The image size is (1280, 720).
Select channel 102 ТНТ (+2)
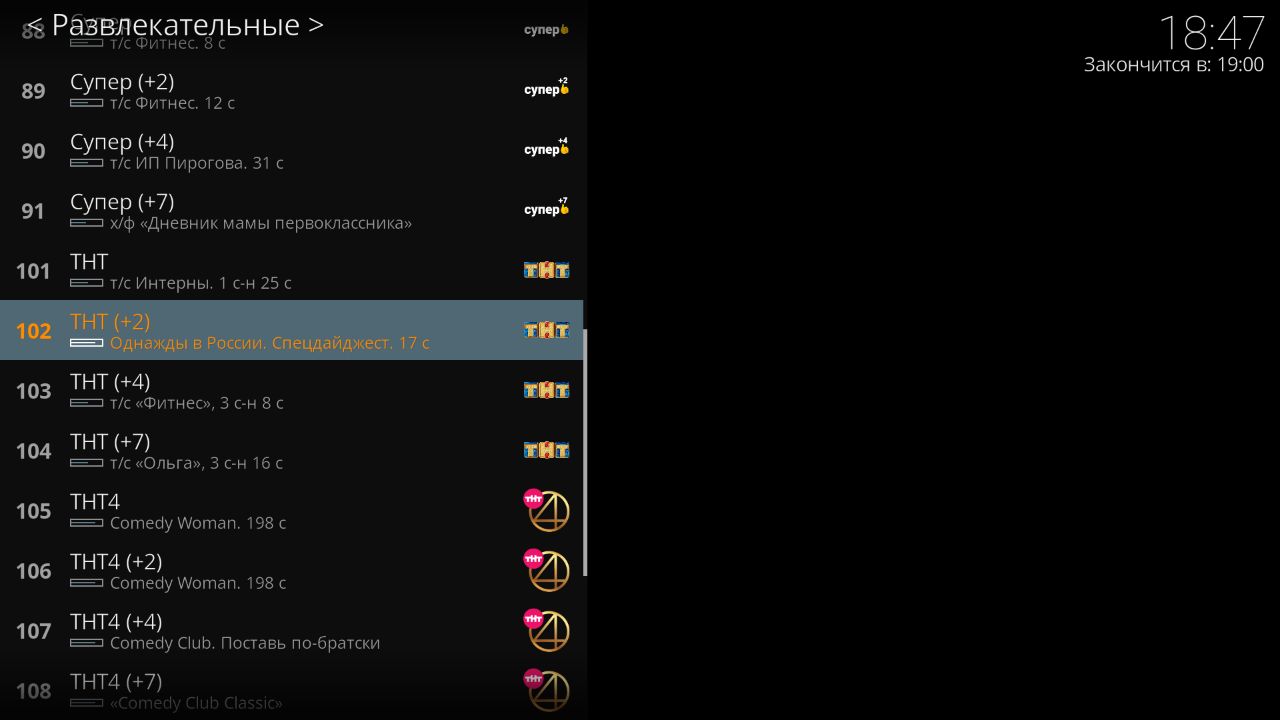(291, 330)
